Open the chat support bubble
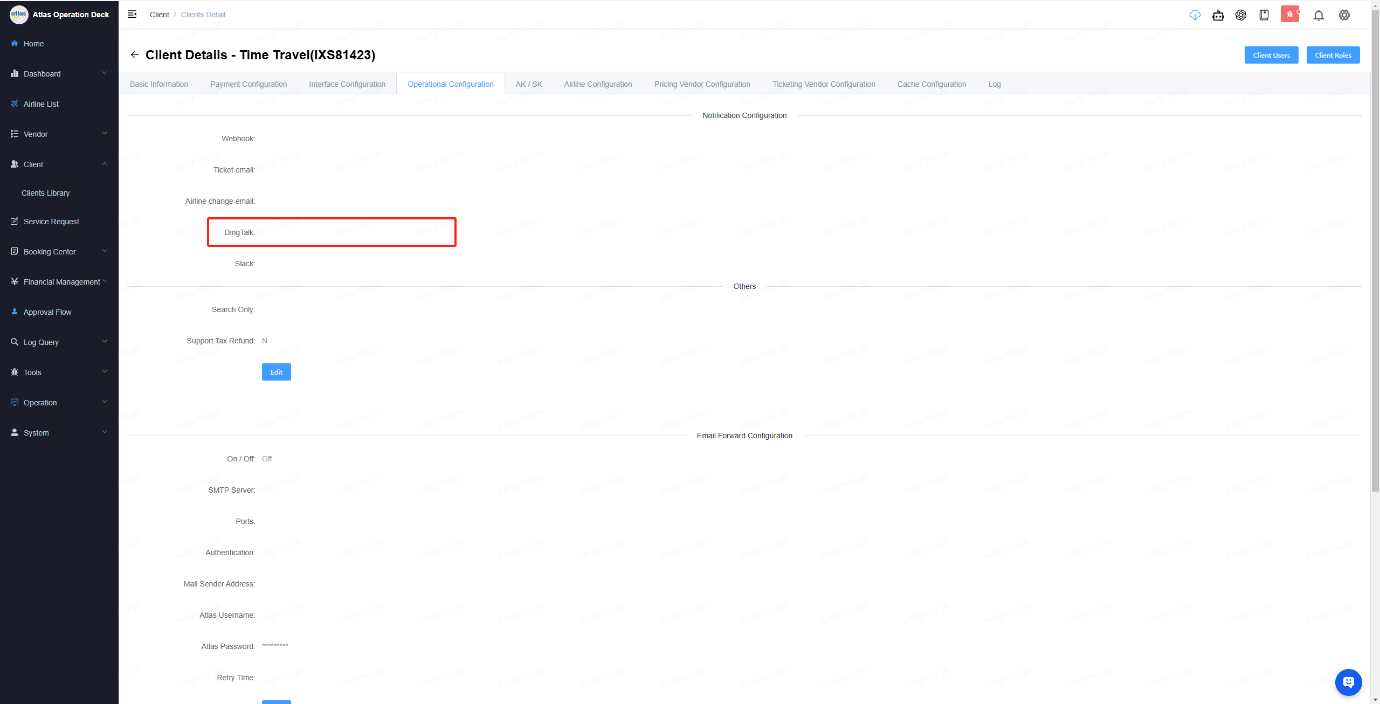Viewport: 1380px width, 704px height. tap(1348, 682)
